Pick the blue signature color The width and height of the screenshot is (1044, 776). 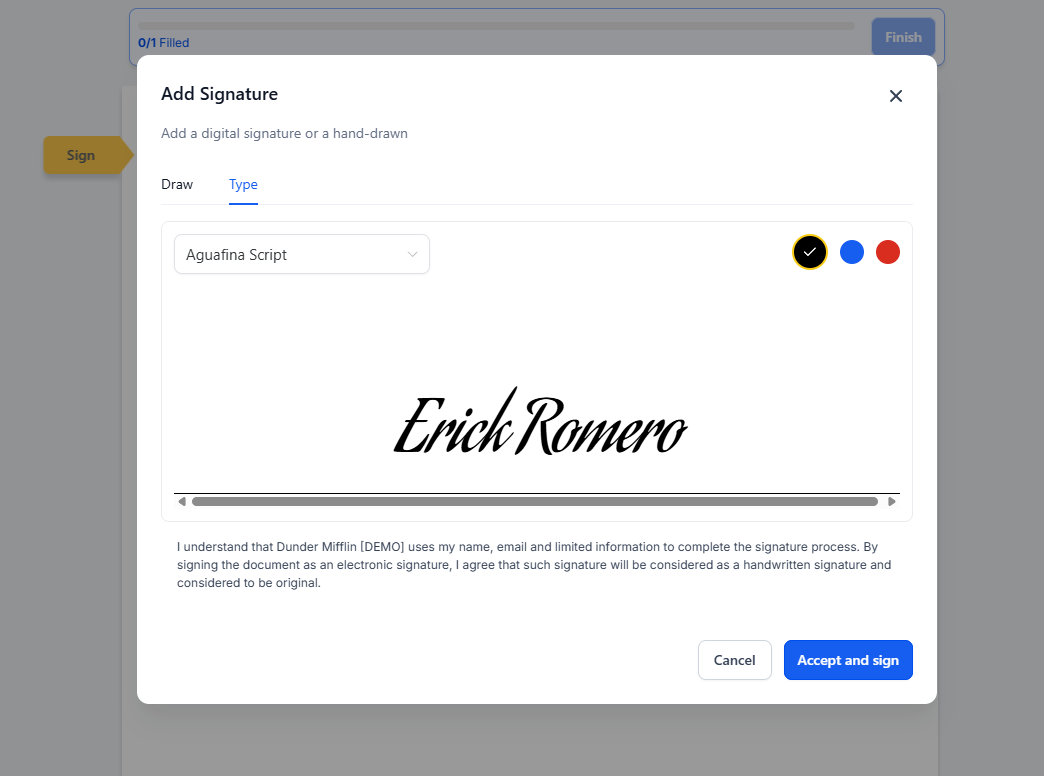tap(852, 252)
